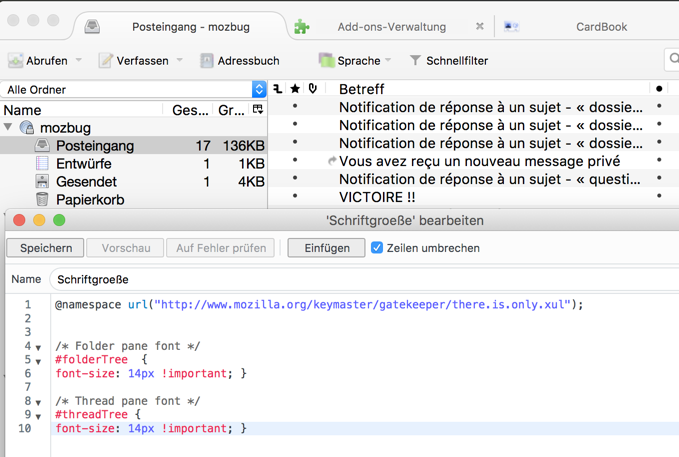Activate the Schnellfilter funnel icon
This screenshot has height=457, width=679.
415,60
